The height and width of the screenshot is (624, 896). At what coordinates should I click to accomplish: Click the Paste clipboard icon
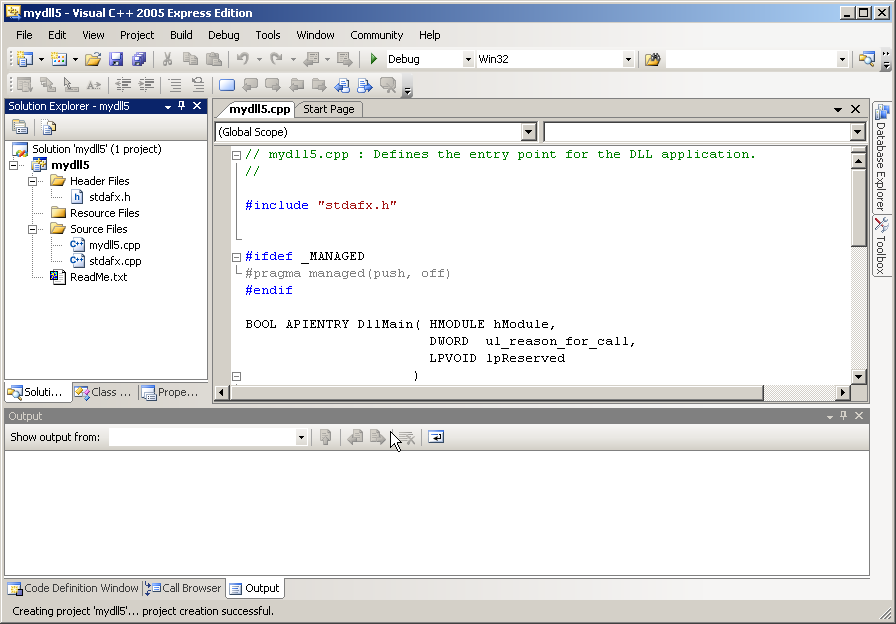[x=214, y=59]
